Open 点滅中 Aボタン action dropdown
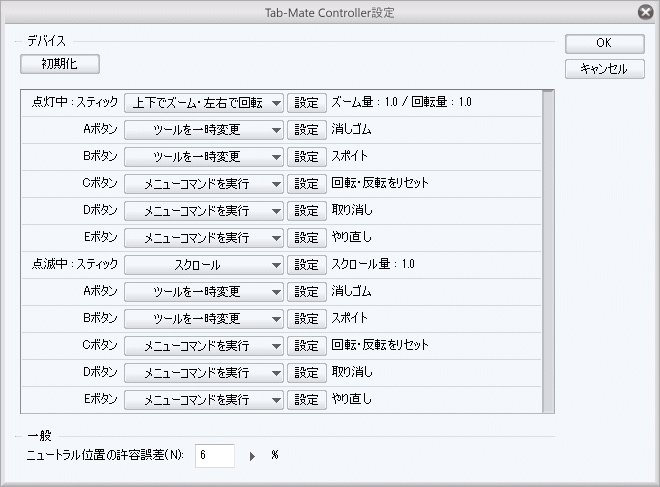The width and height of the screenshot is (660, 487). [204, 292]
